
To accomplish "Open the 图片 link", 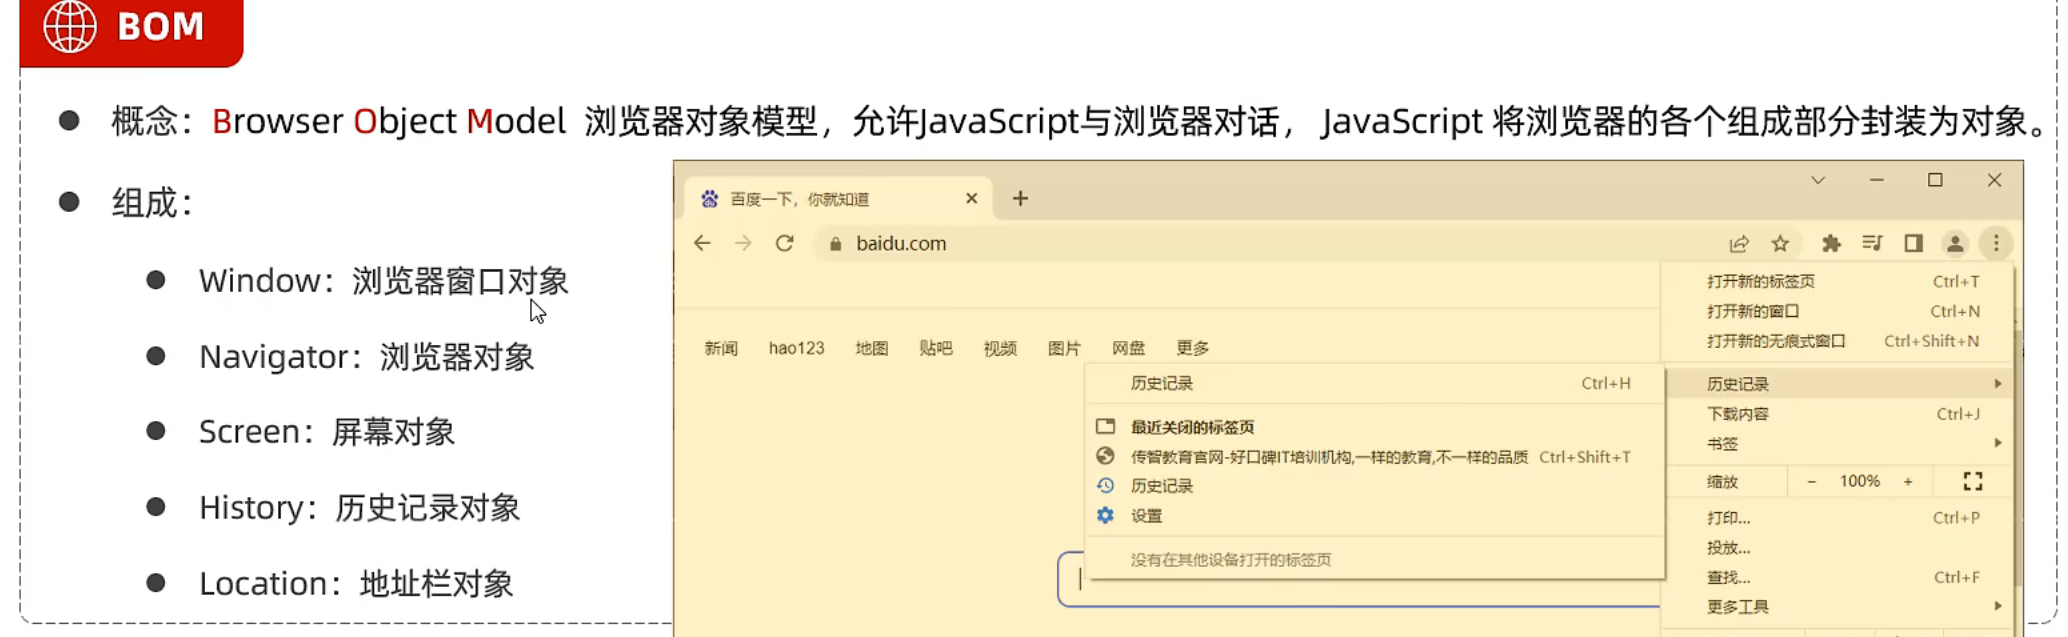I will [x=1064, y=348].
